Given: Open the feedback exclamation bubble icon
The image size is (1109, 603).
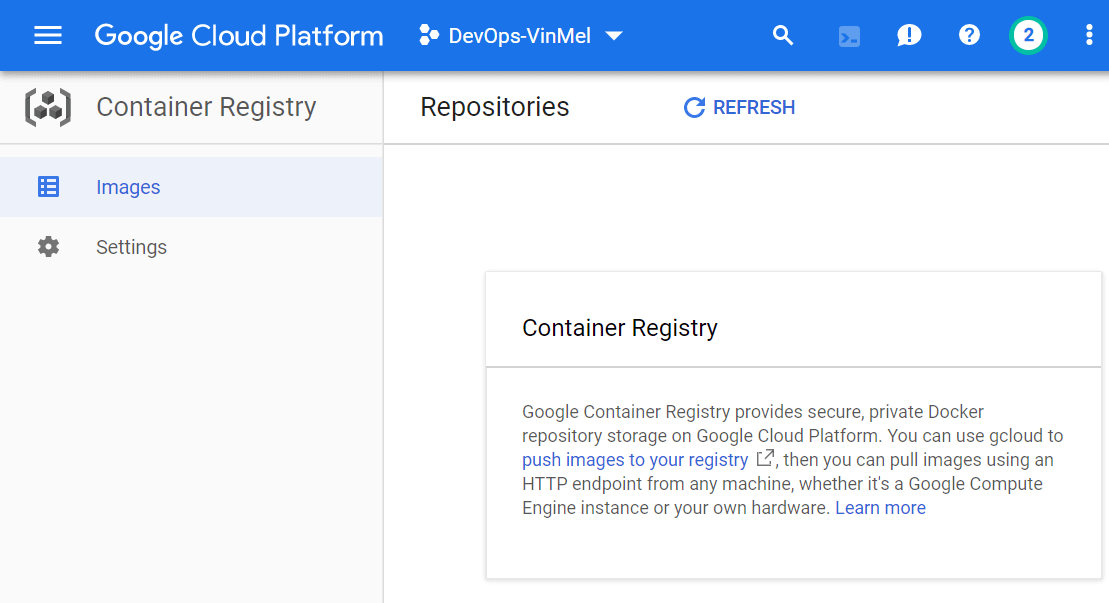Looking at the screenshot, I should [908, 36].
